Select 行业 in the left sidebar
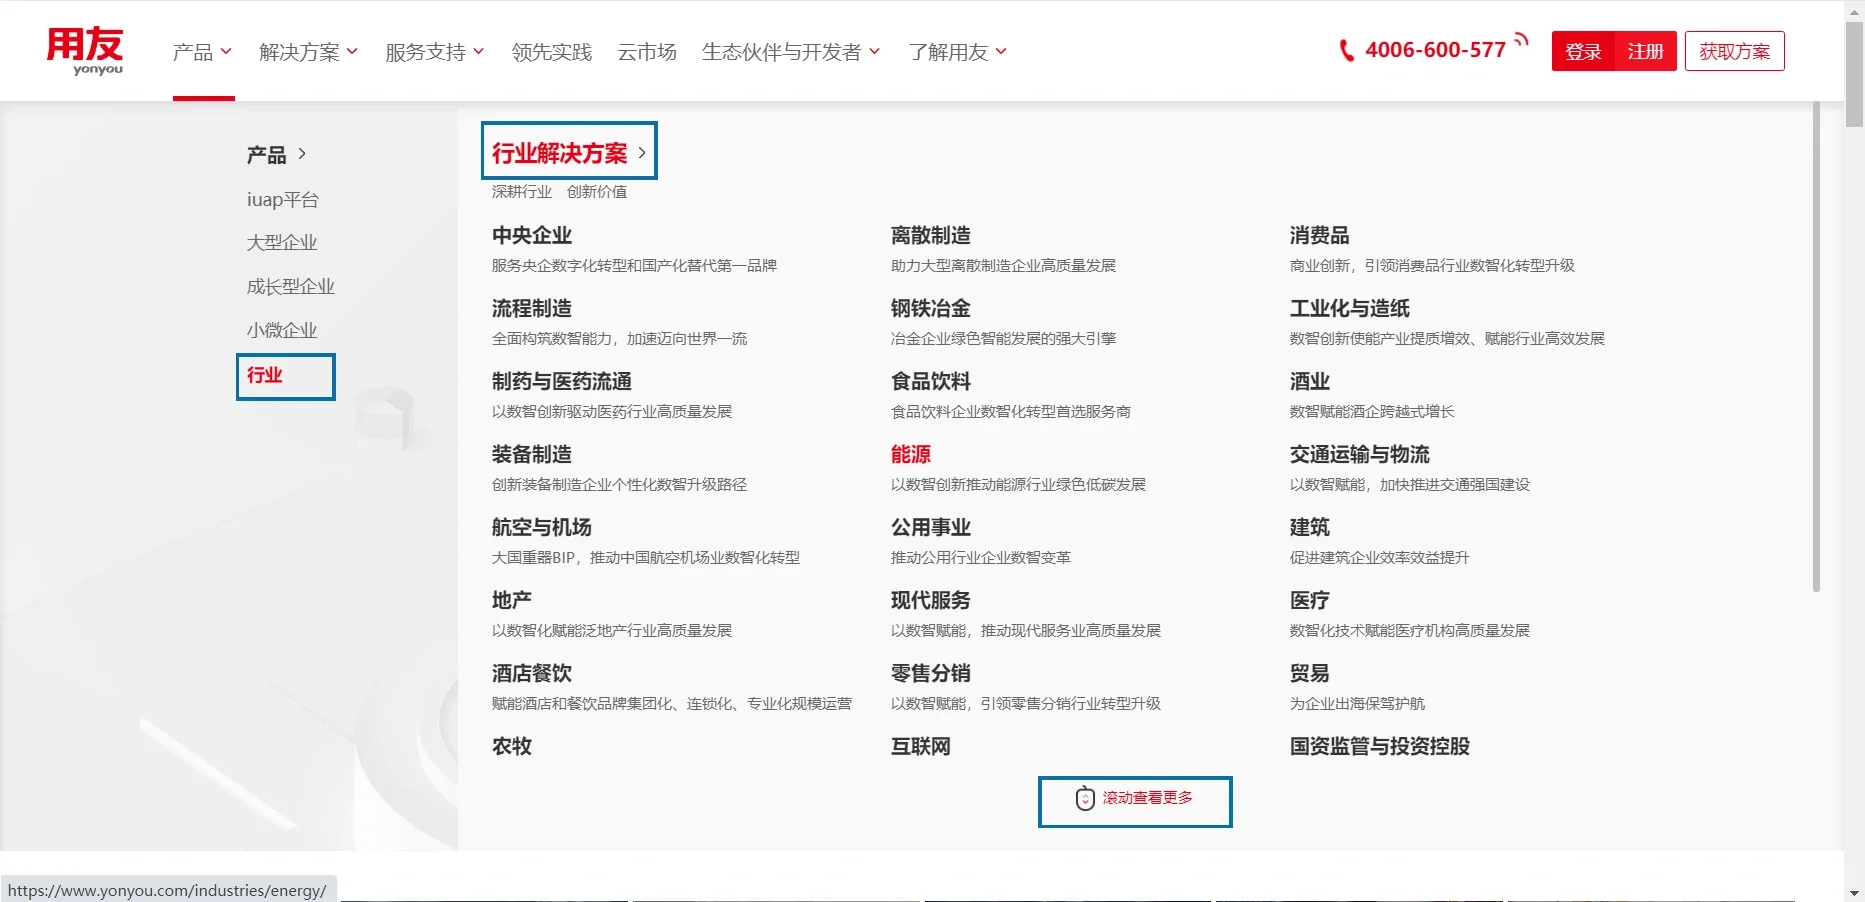Image resolution: width=1865 pixels, height=902 pixels. click(266, 375)
